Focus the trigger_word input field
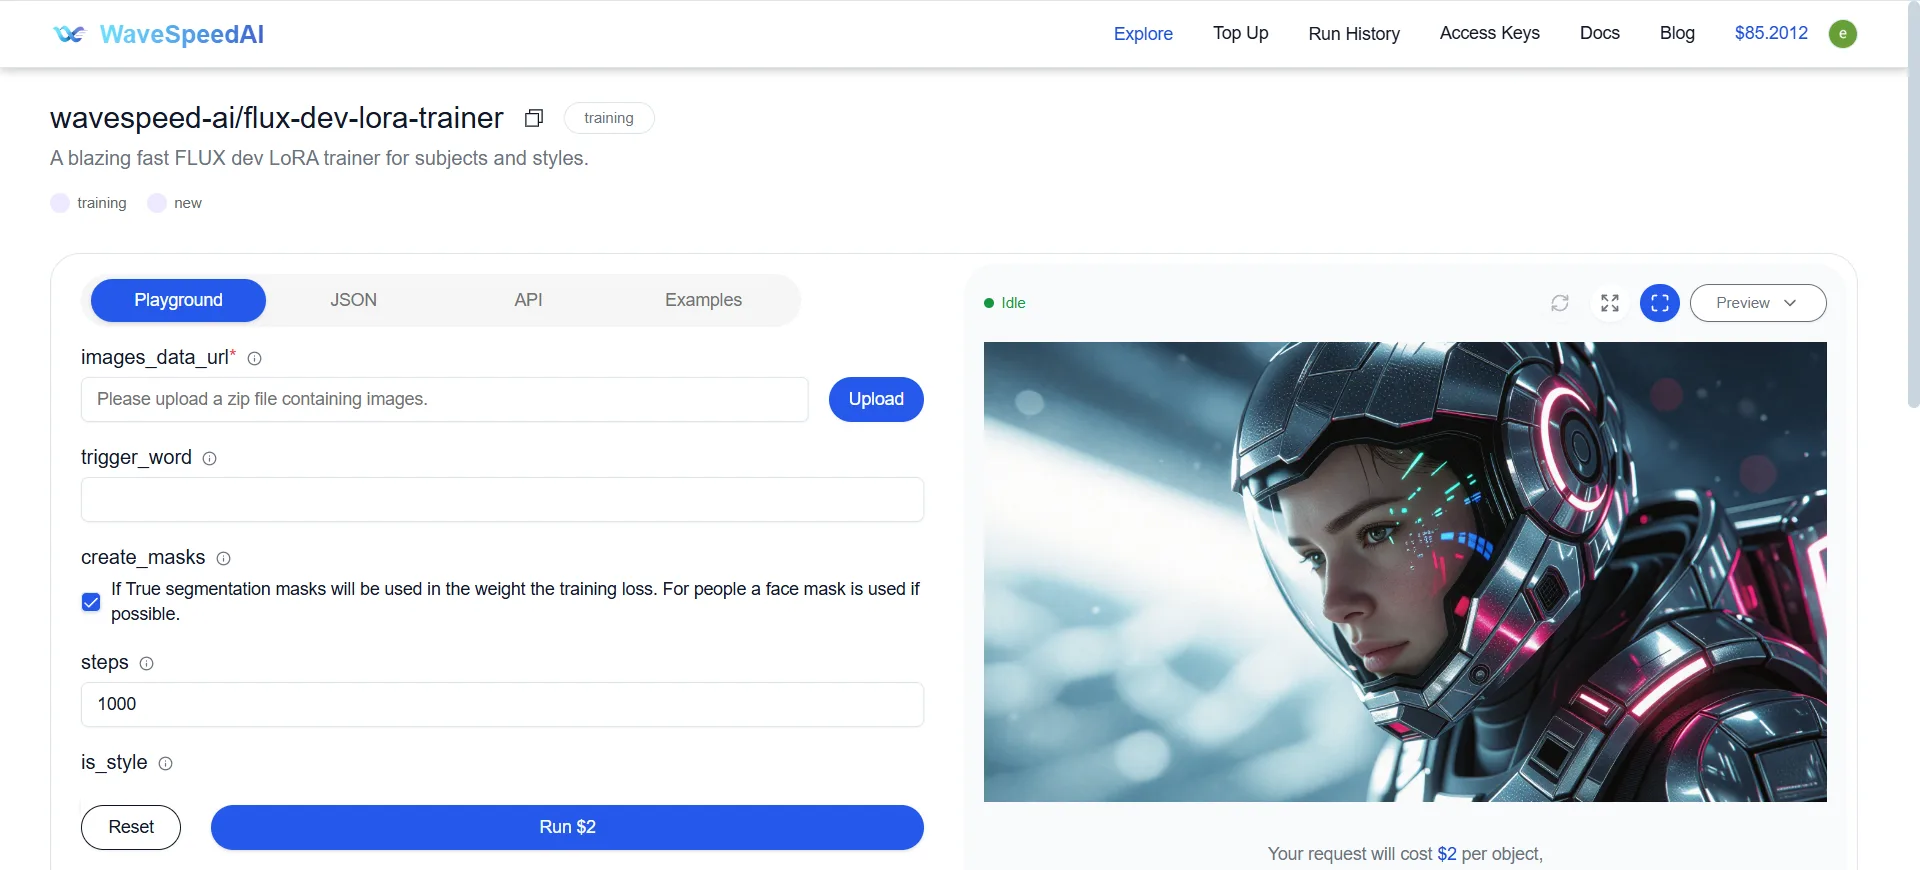Screen dimensions: 1920x870 [x=502, y=499]
